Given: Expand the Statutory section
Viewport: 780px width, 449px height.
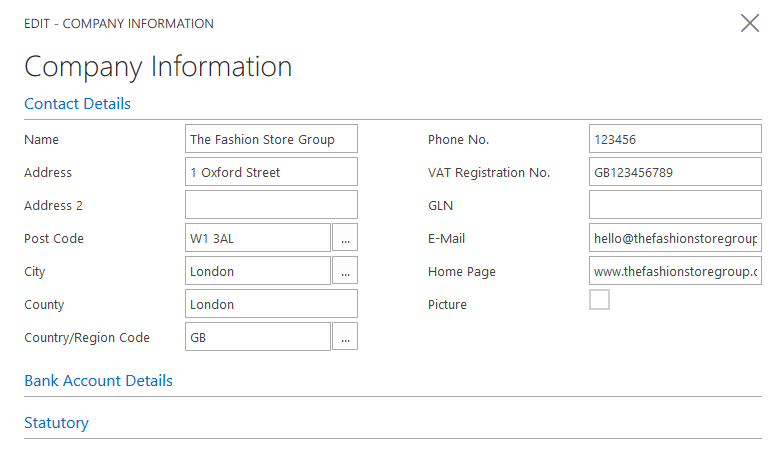Looking at the screenshot, I should [x=56, y=423].
